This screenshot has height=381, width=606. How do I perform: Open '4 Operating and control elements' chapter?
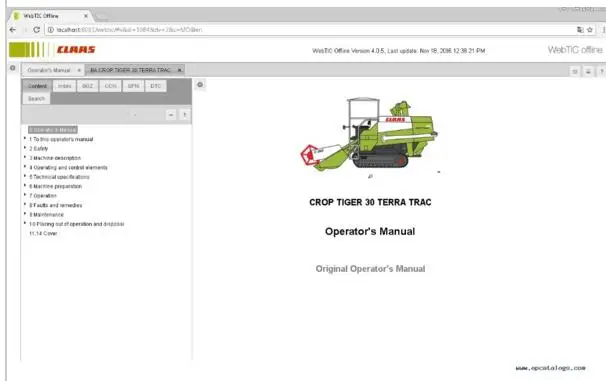coord(68,167)
